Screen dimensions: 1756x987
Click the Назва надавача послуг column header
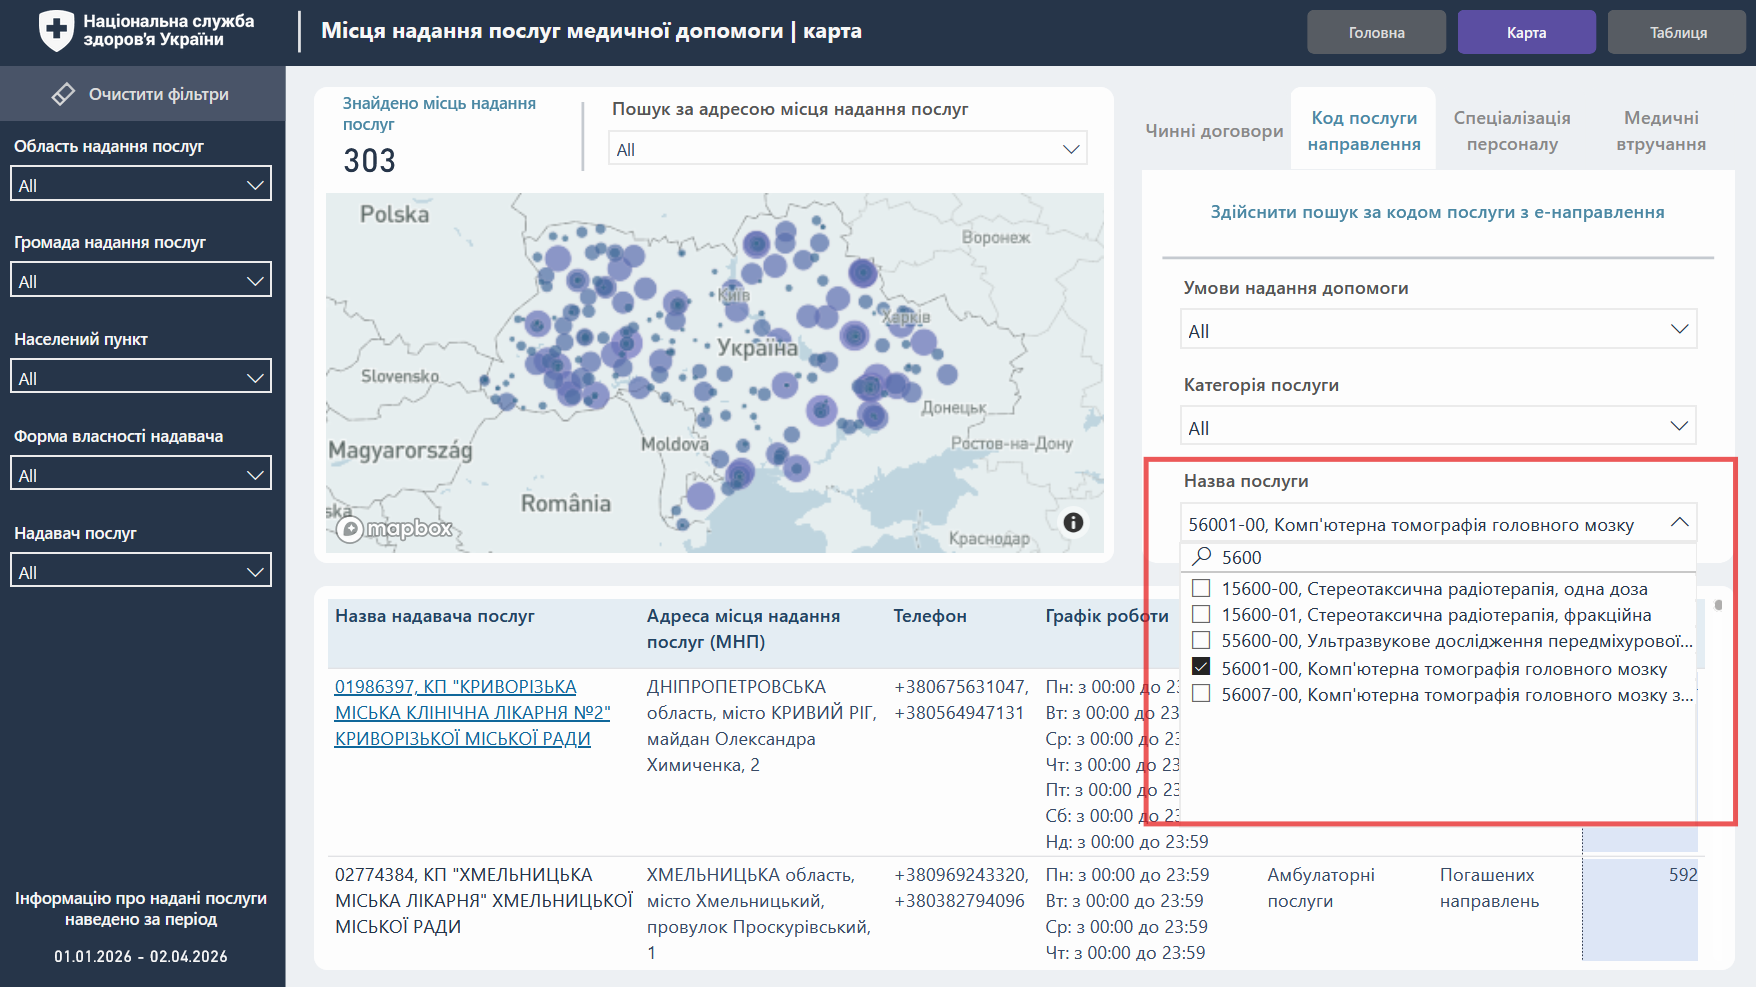coord(434,616)
